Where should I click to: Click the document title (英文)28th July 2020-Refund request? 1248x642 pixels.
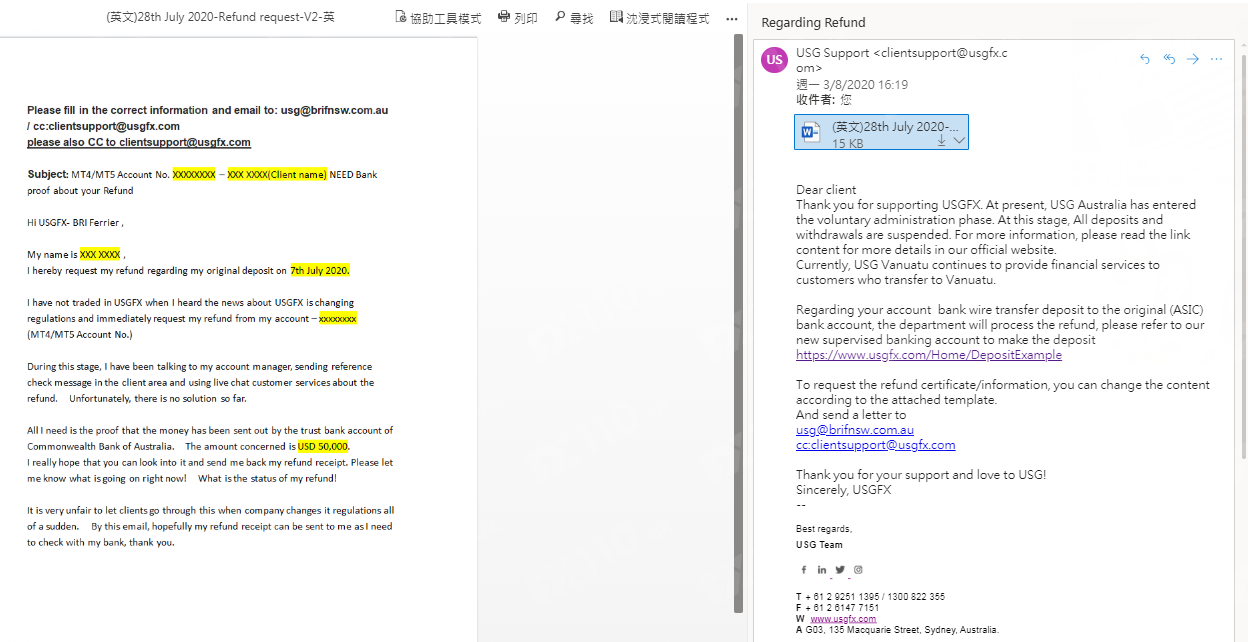(220, 18)
